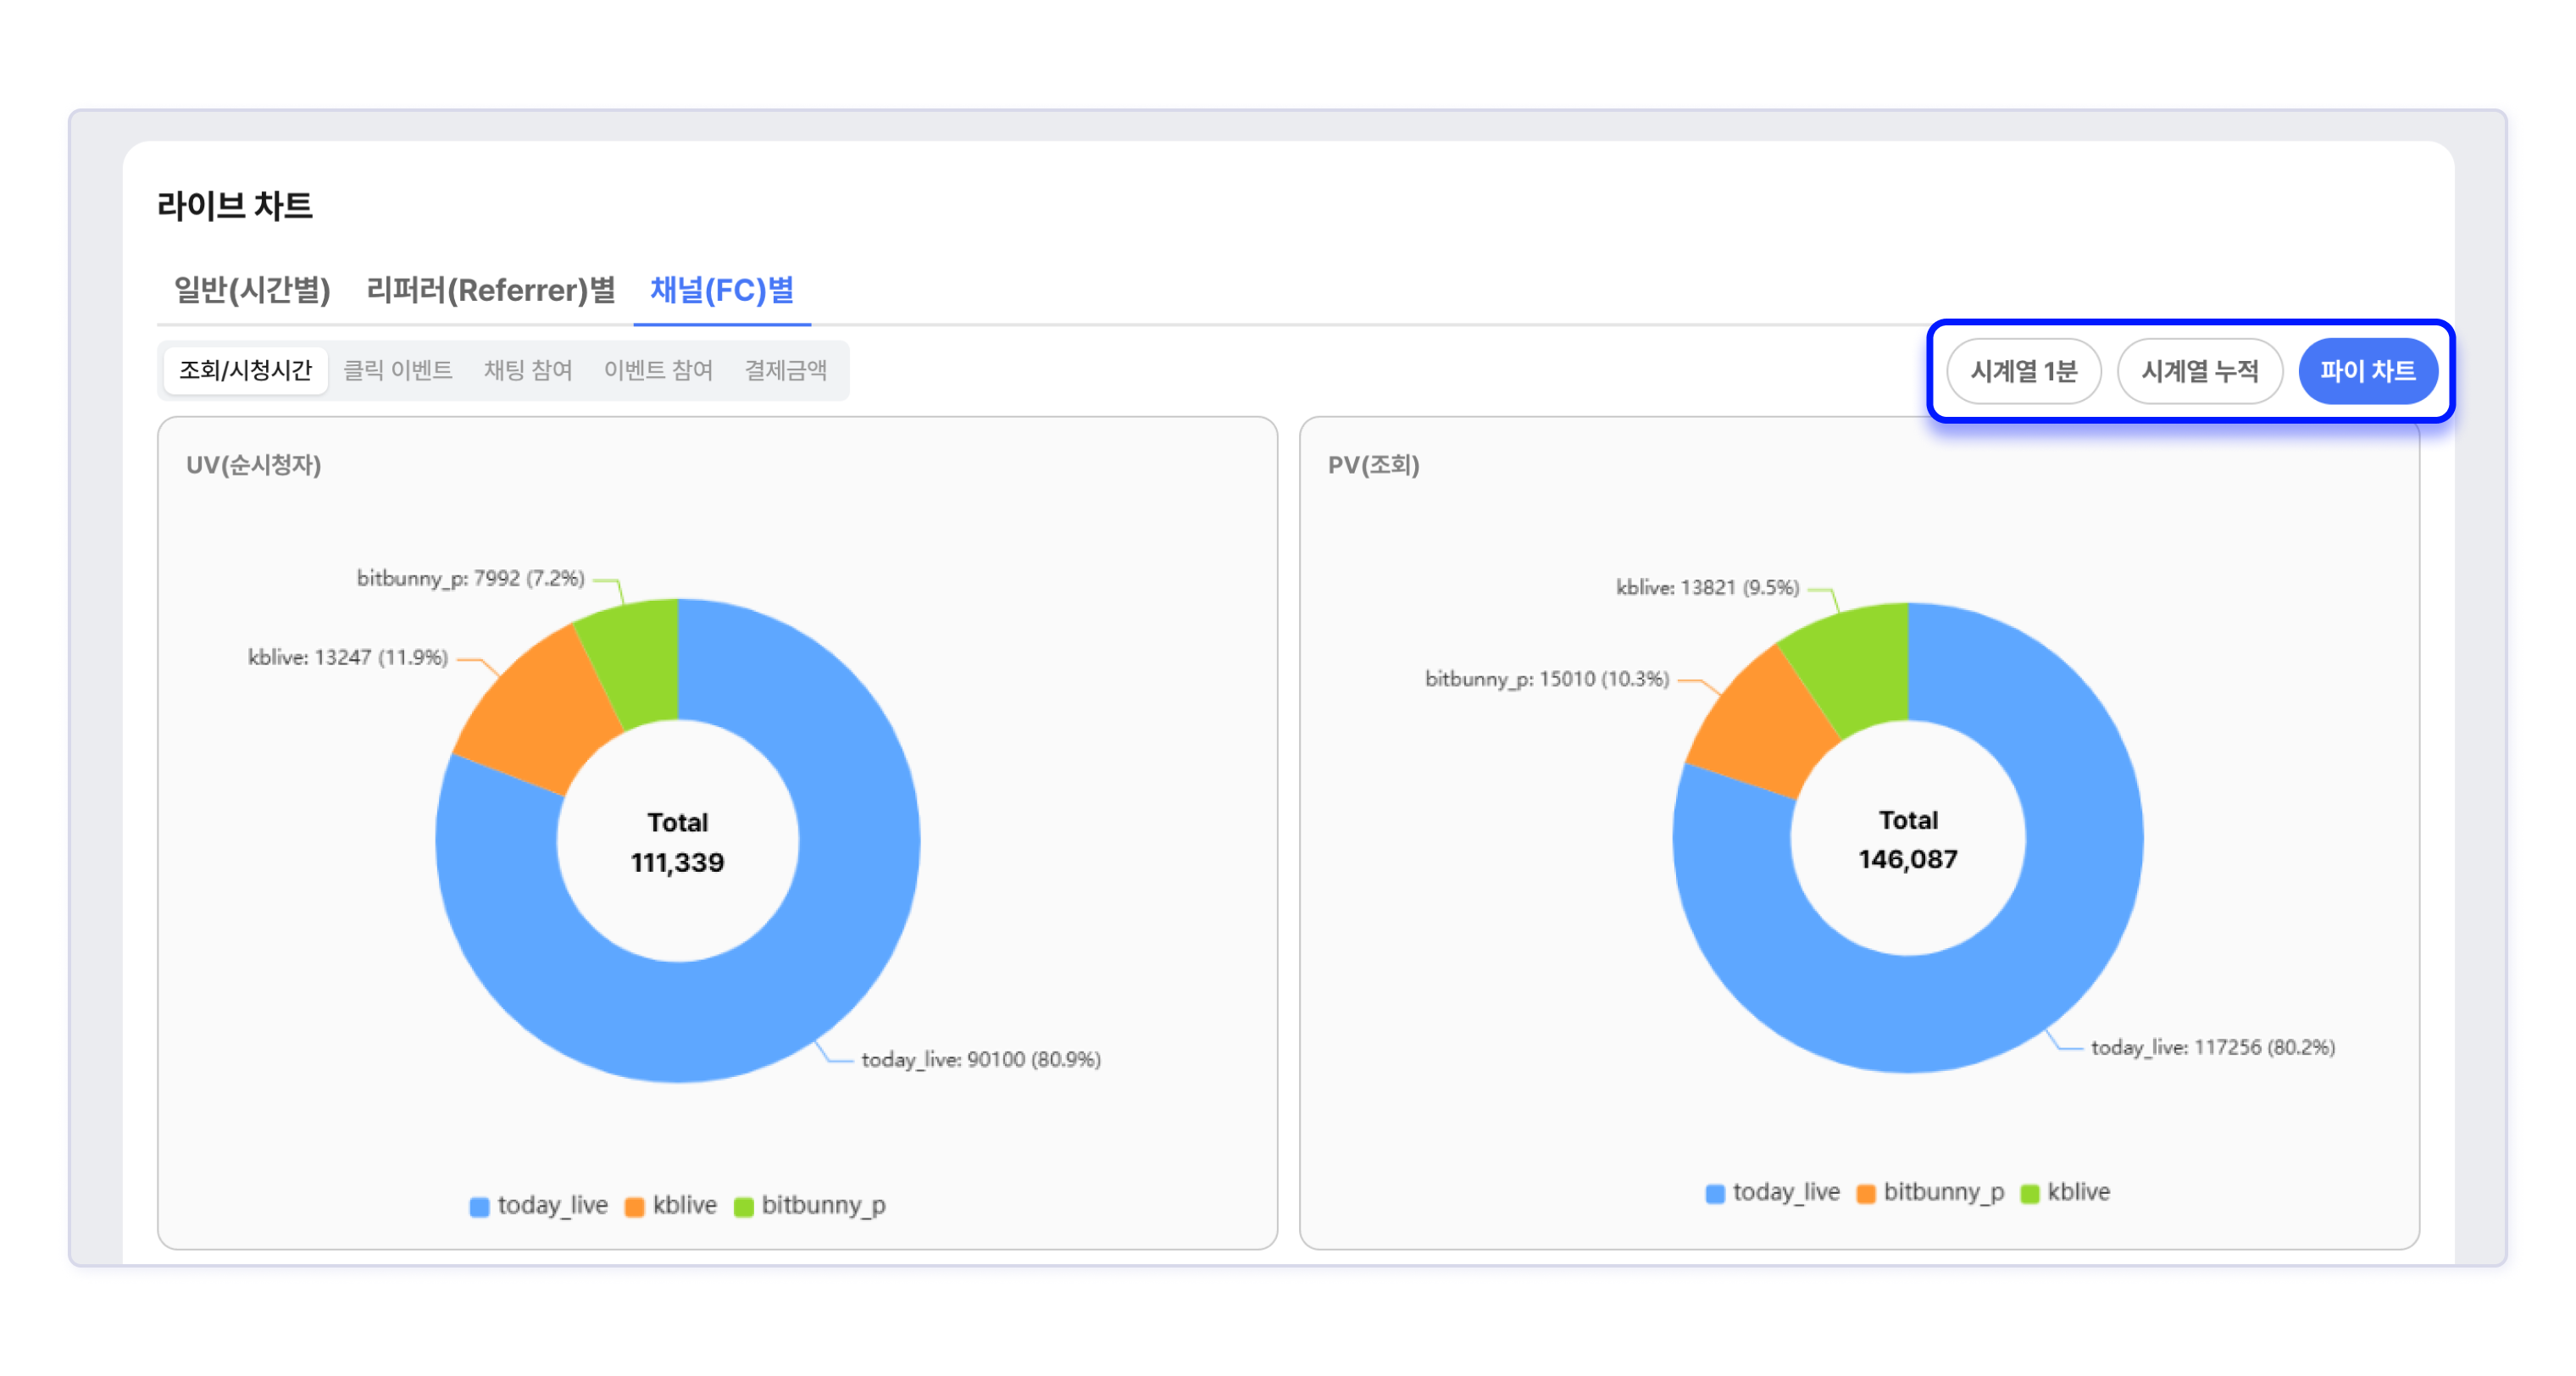
Task: Choose 시계열 누적 chart mode
Action: (2199, 371)
